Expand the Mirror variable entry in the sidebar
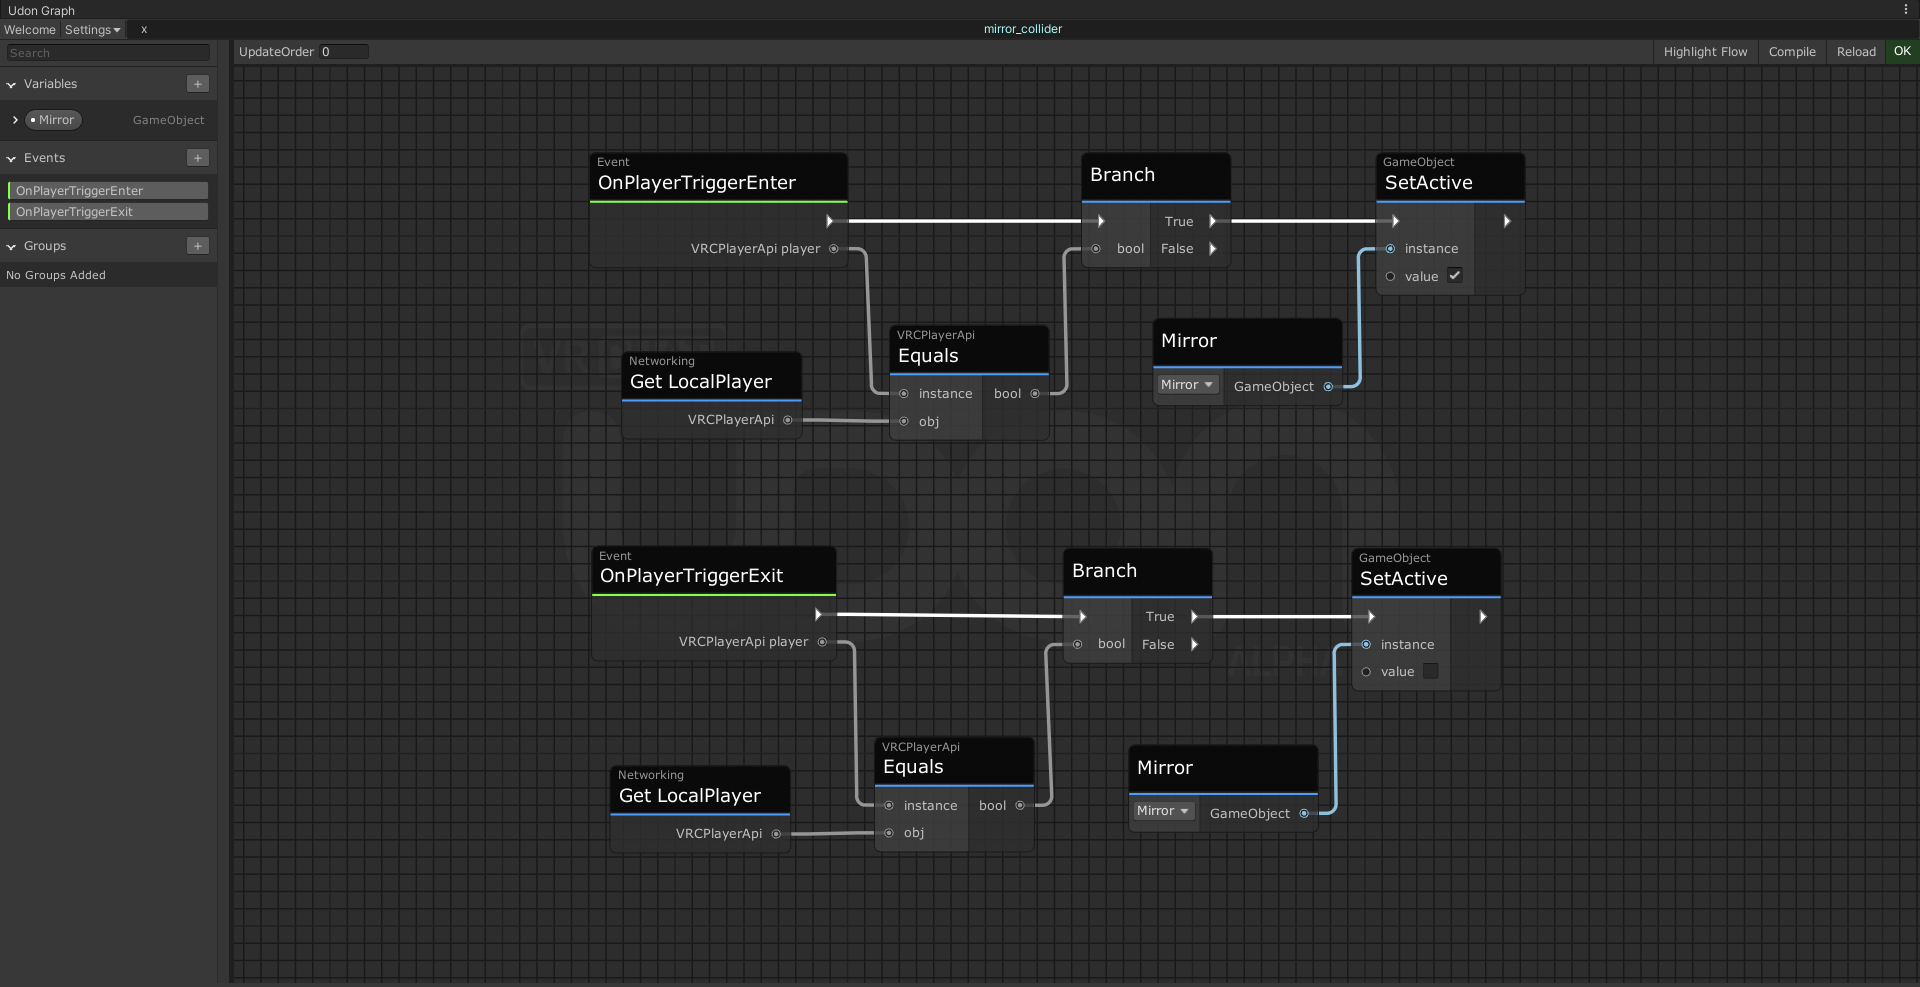 15,120
